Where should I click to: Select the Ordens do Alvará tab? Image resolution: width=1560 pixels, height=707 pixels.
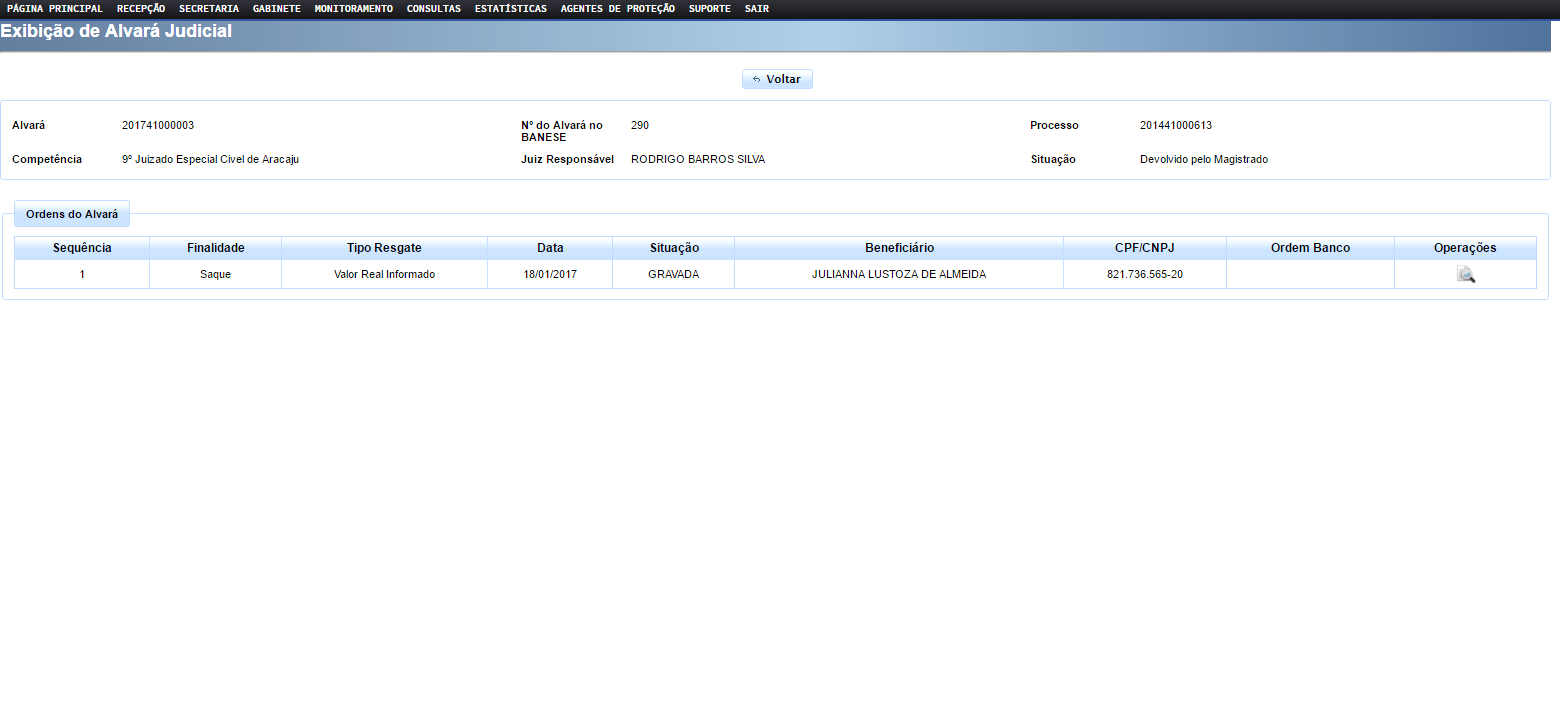pos(72,214)
